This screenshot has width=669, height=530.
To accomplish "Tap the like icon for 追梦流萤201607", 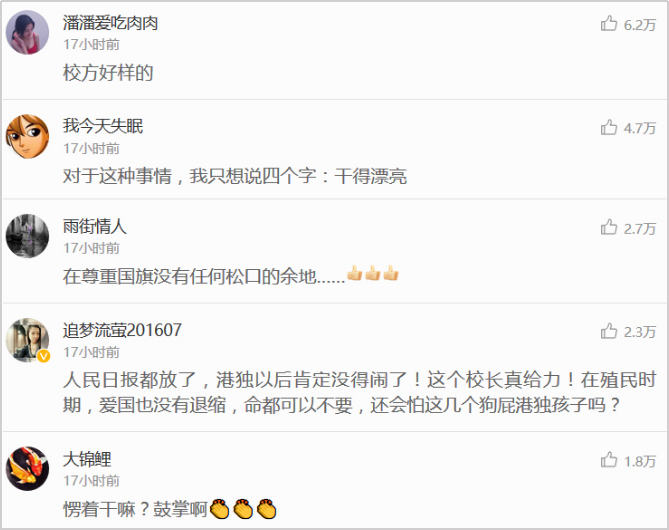I will [609, 331].
